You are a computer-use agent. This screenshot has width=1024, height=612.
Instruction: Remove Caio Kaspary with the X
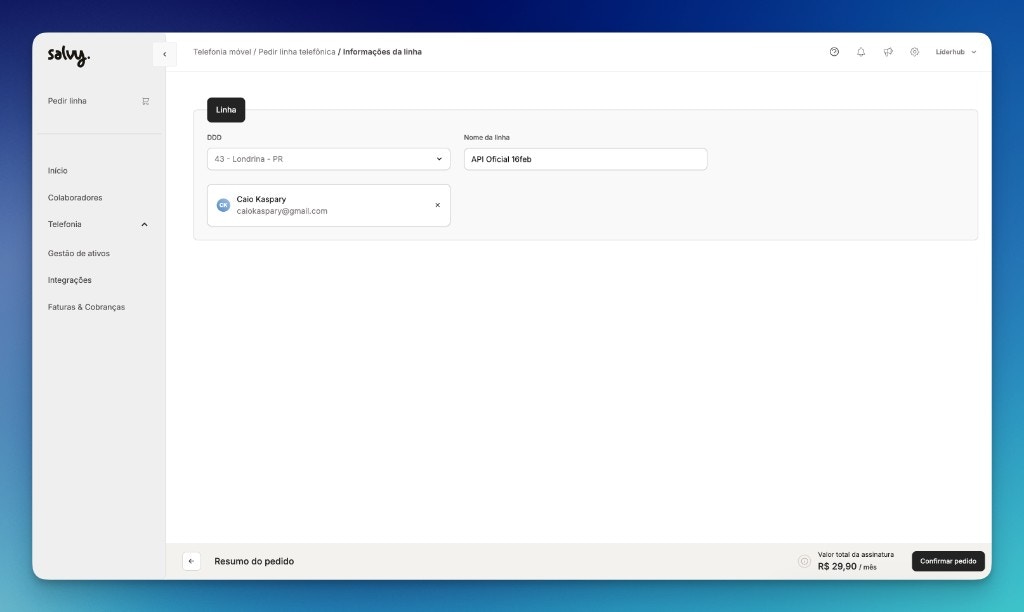[x=438, y=205]
